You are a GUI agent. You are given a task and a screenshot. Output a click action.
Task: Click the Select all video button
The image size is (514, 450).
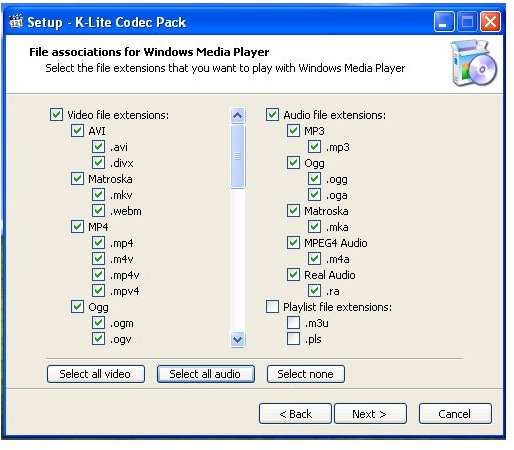coord(96,374)
